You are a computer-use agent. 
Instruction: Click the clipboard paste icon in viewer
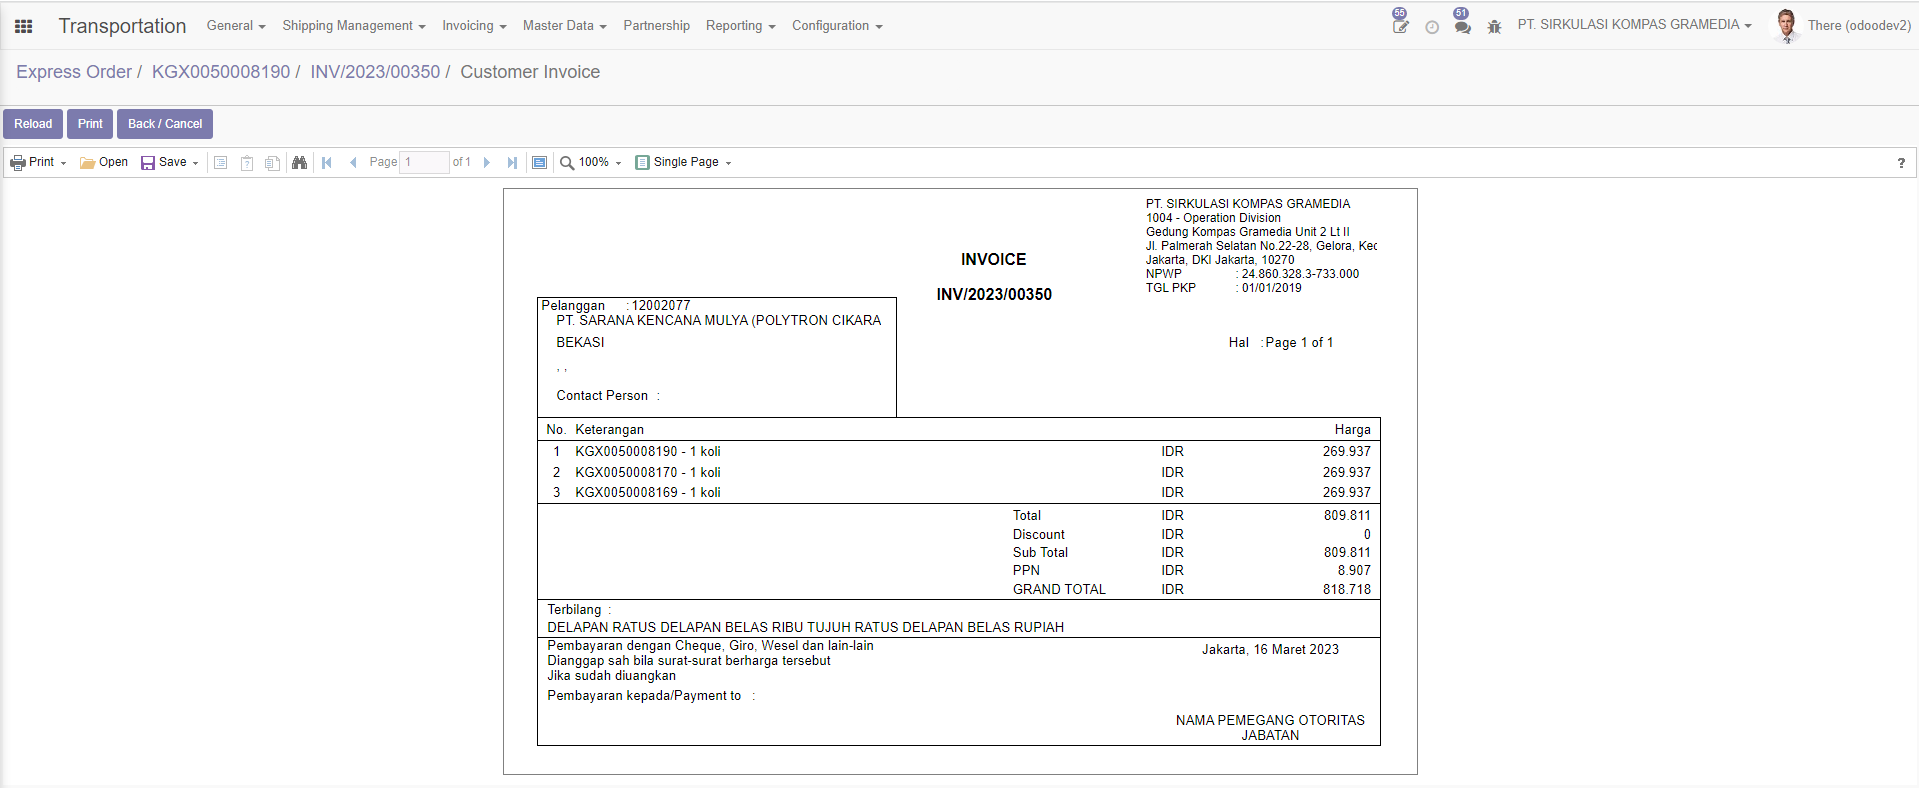tap(247, 163)
